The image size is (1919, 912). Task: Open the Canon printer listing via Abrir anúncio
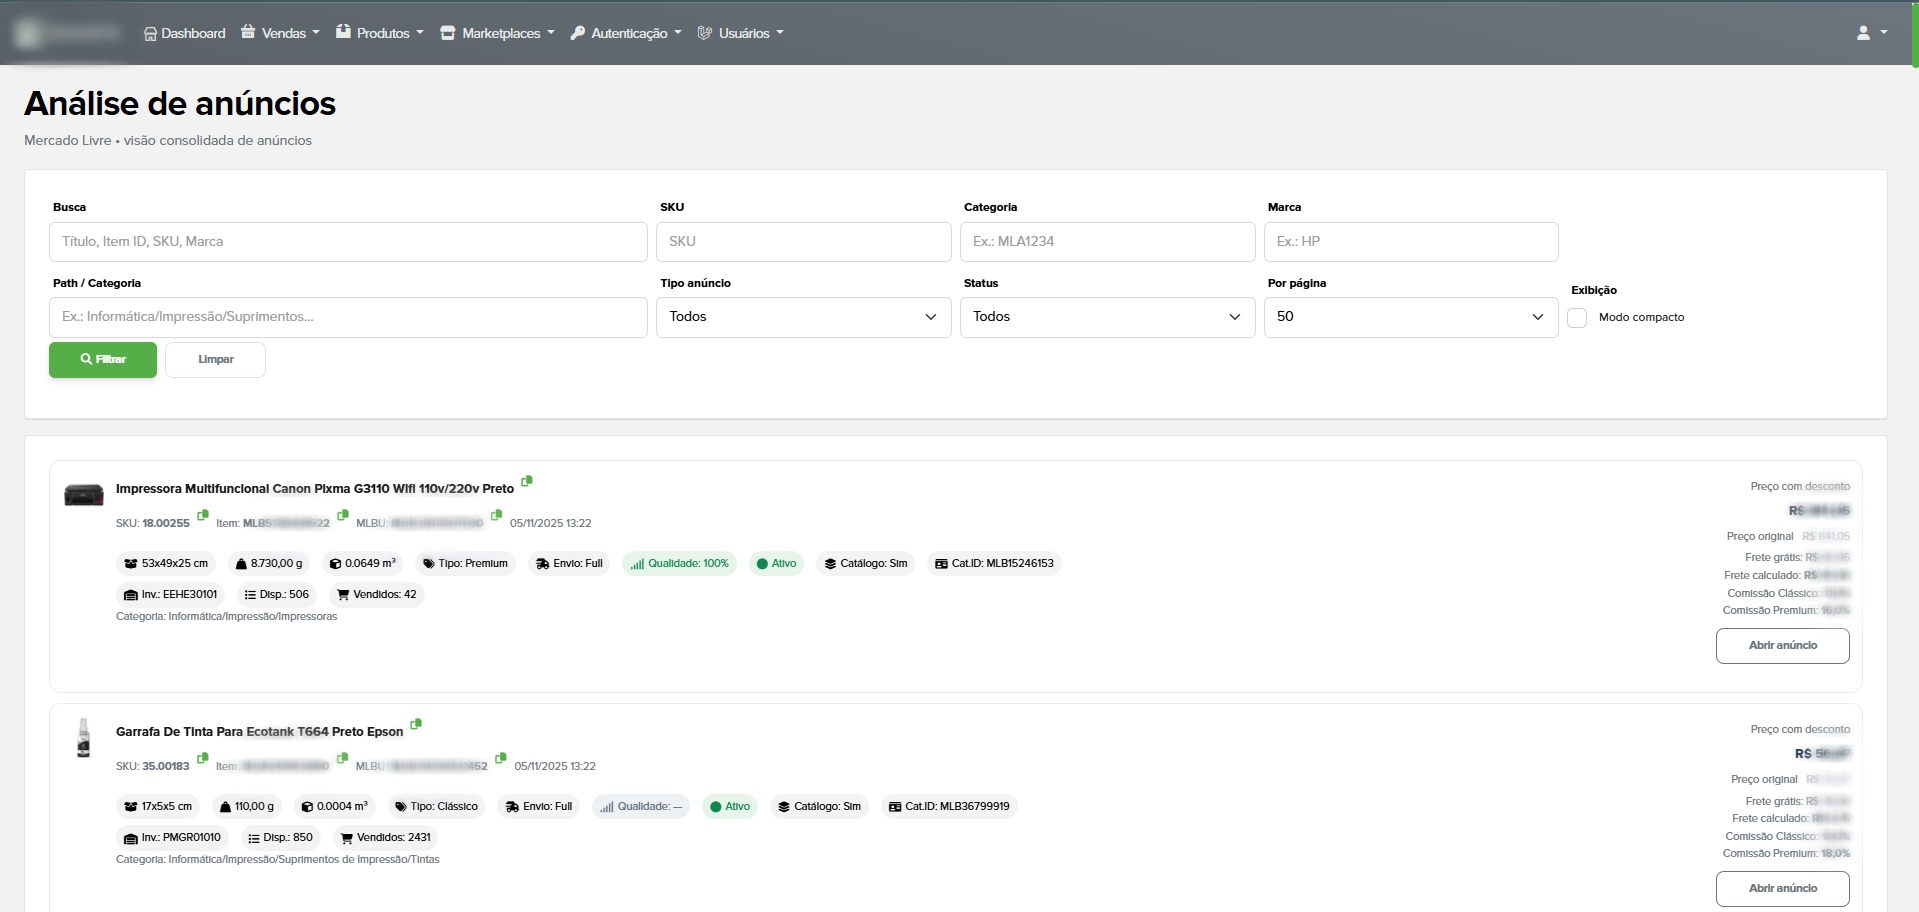tap(1782, 645)
